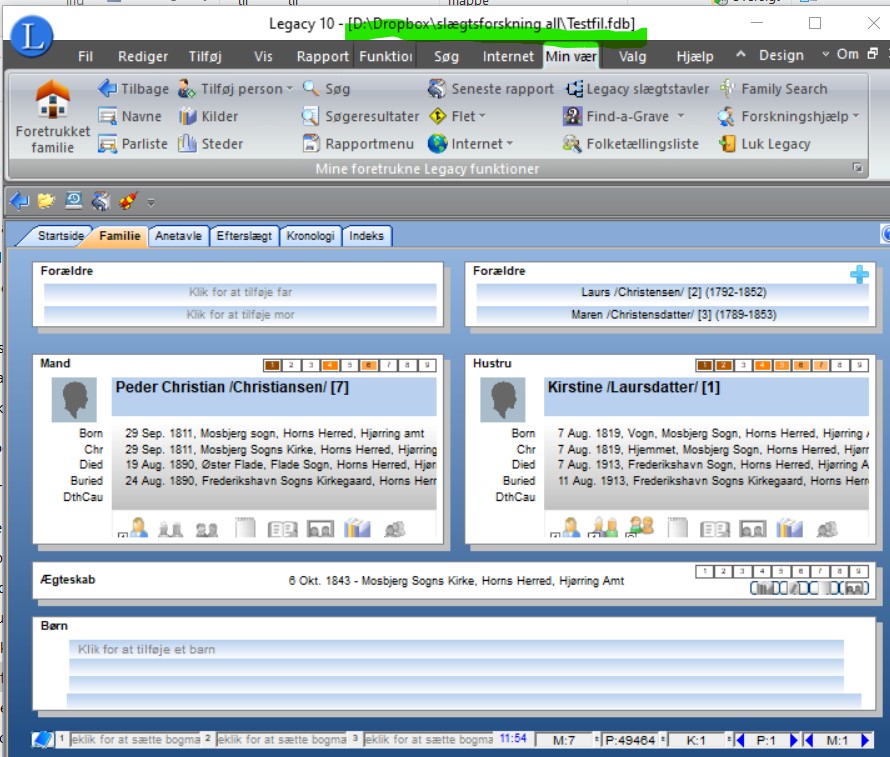The image size is (890, 757).
Task: Open quick access toolbar customize arrow
Action: coord(150,202)
